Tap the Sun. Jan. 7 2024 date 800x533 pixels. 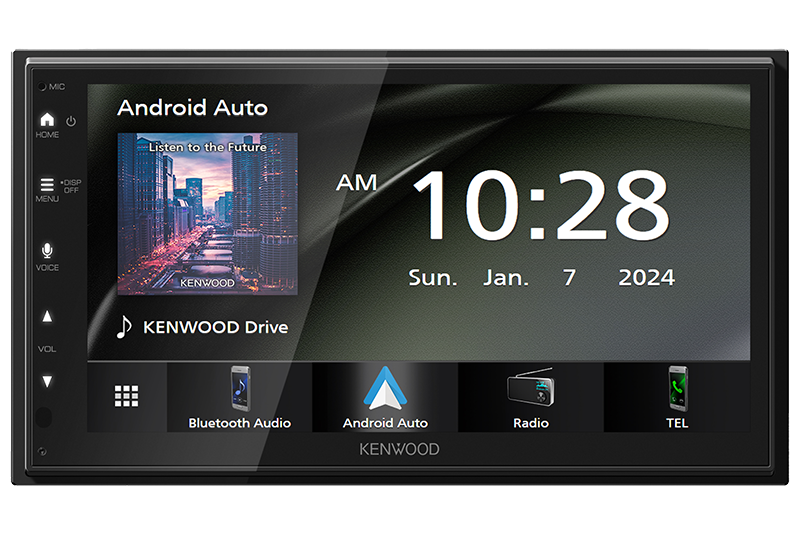541,277
